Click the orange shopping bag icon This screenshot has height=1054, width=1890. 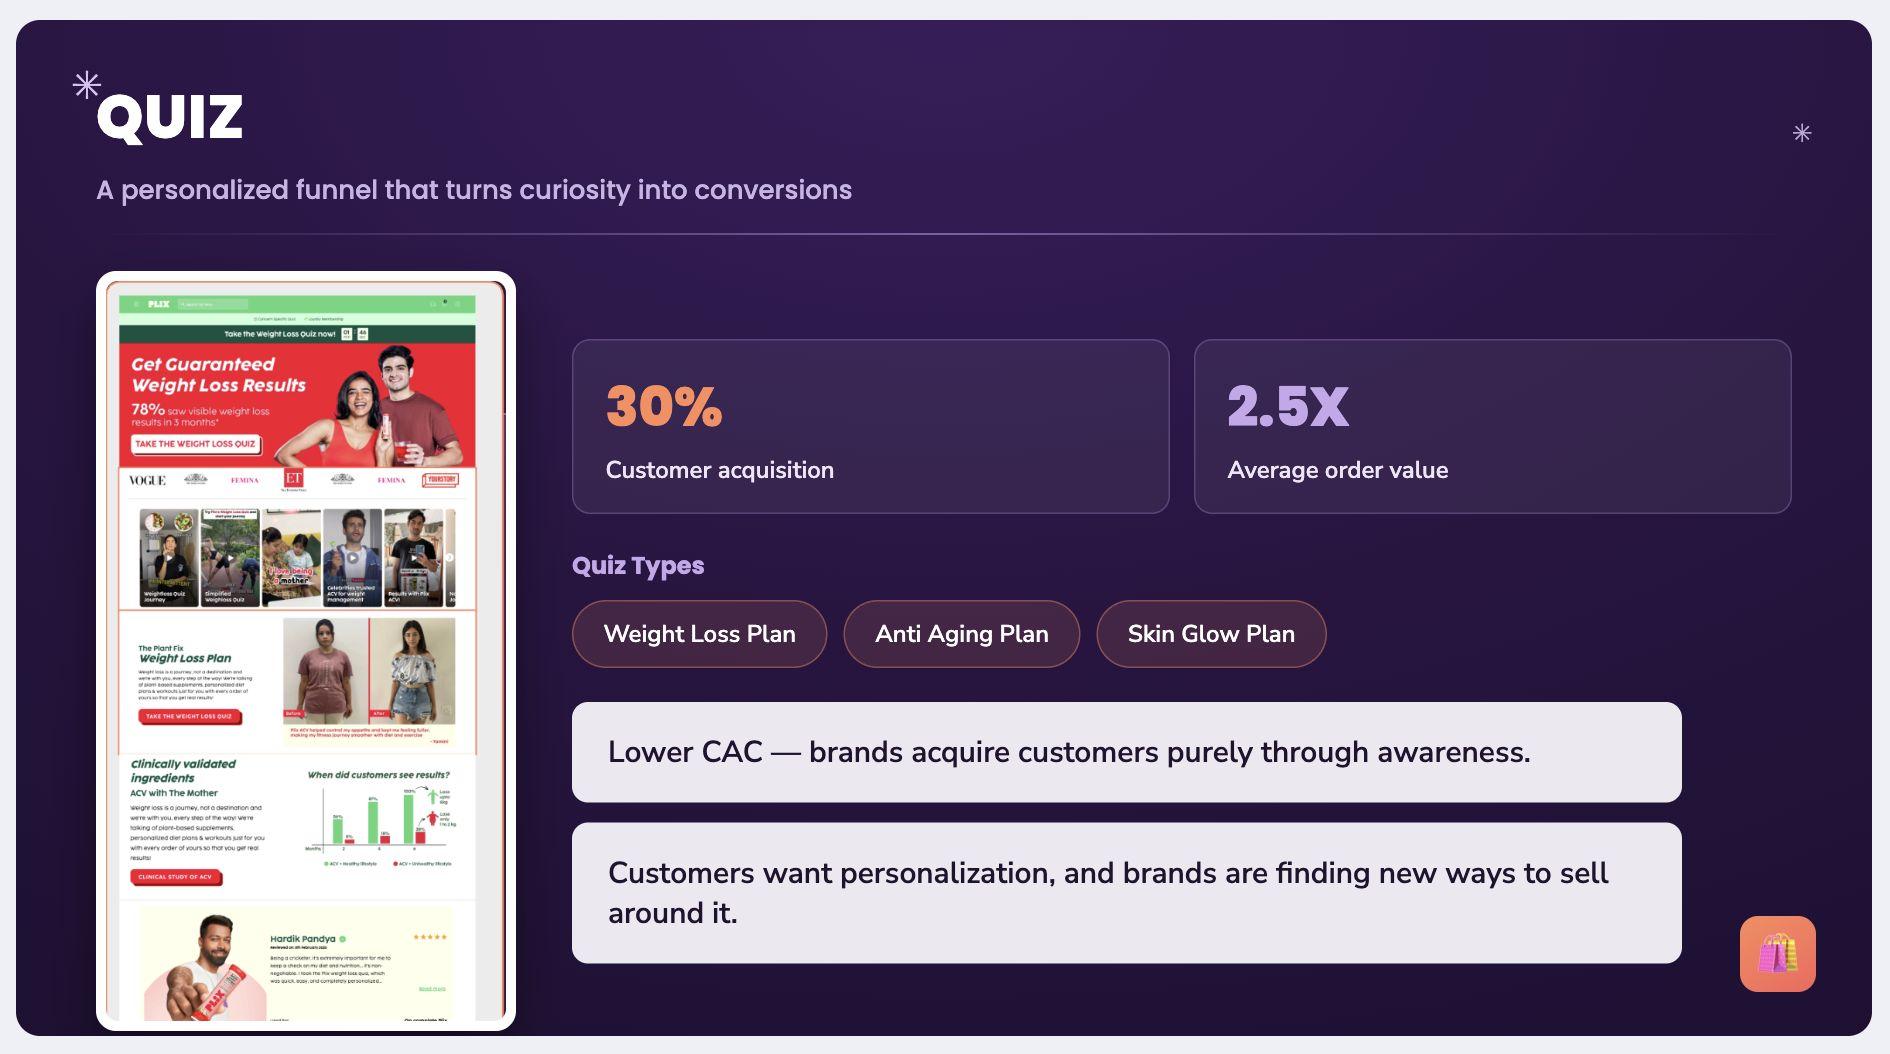[x=1777, y=954]
